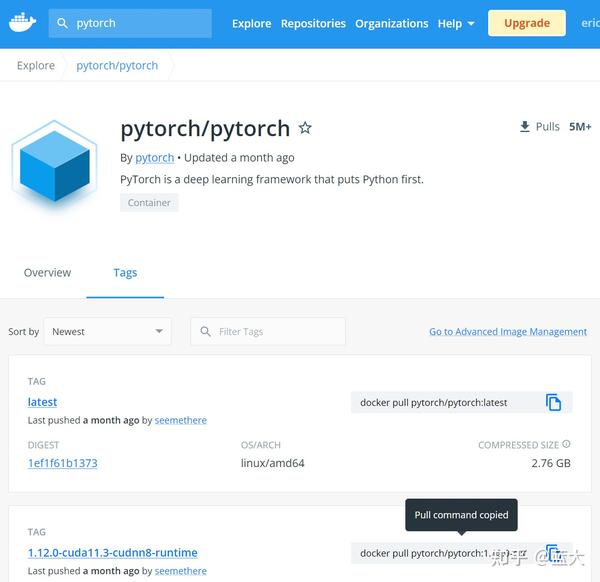The width and height of the screenshot is (600, 582).
Task: Click the pytorch blue cube logo
Action: 54,165
